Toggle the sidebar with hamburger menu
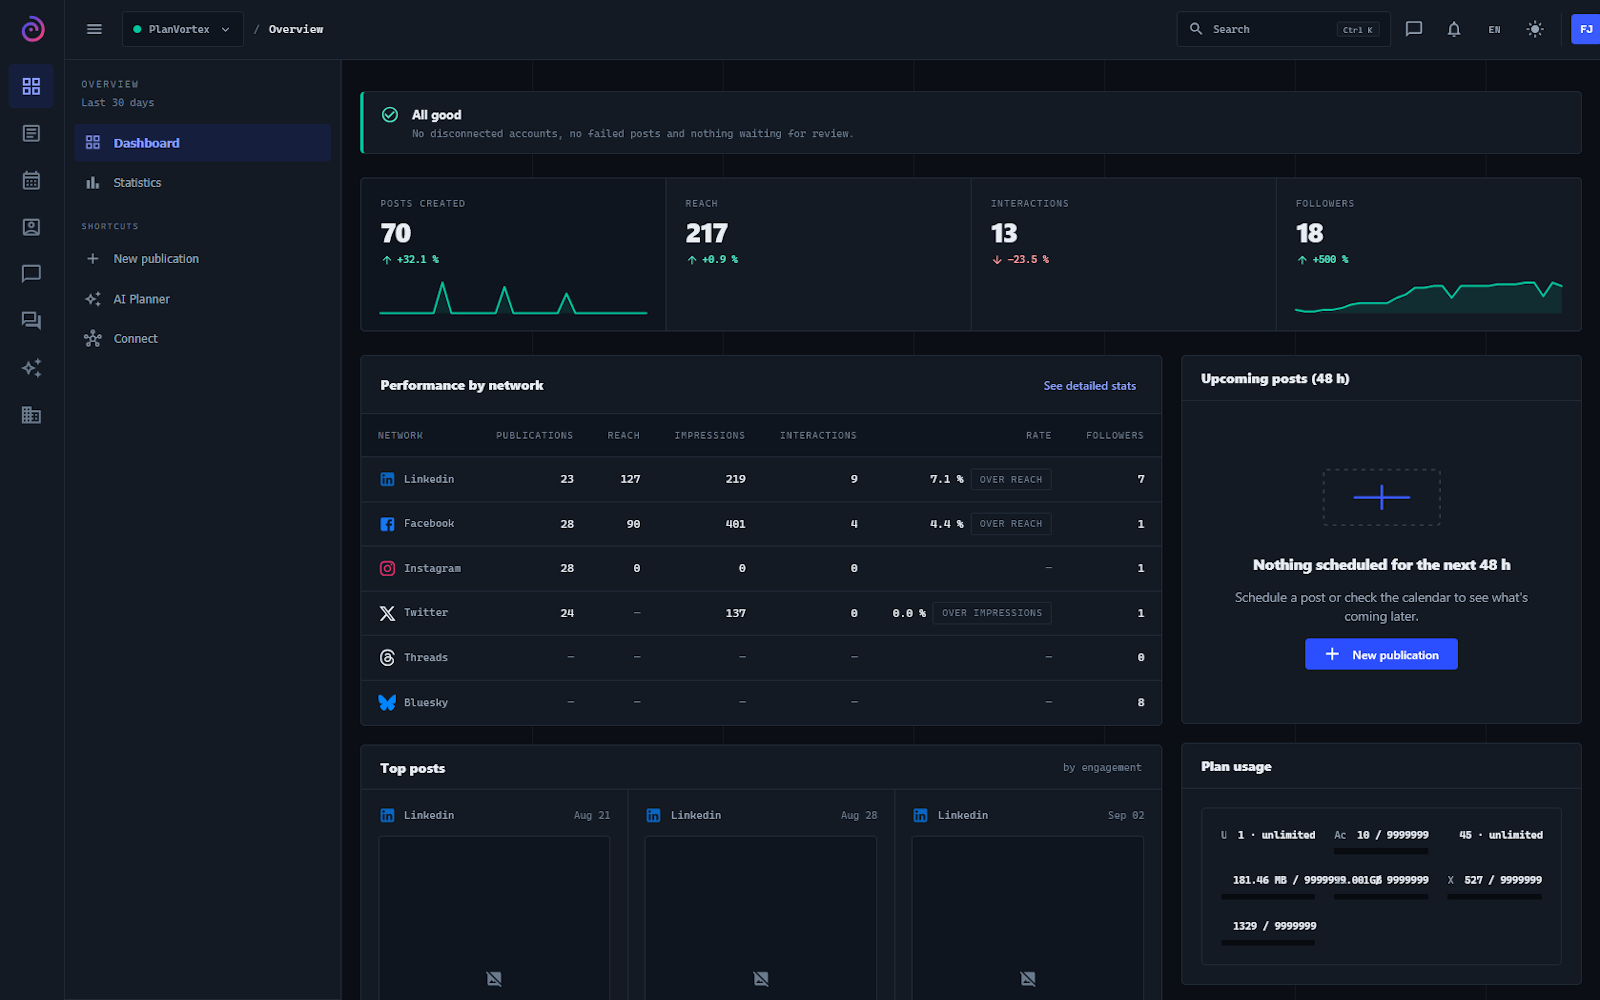The image size is (1600, 1000). 94,29
